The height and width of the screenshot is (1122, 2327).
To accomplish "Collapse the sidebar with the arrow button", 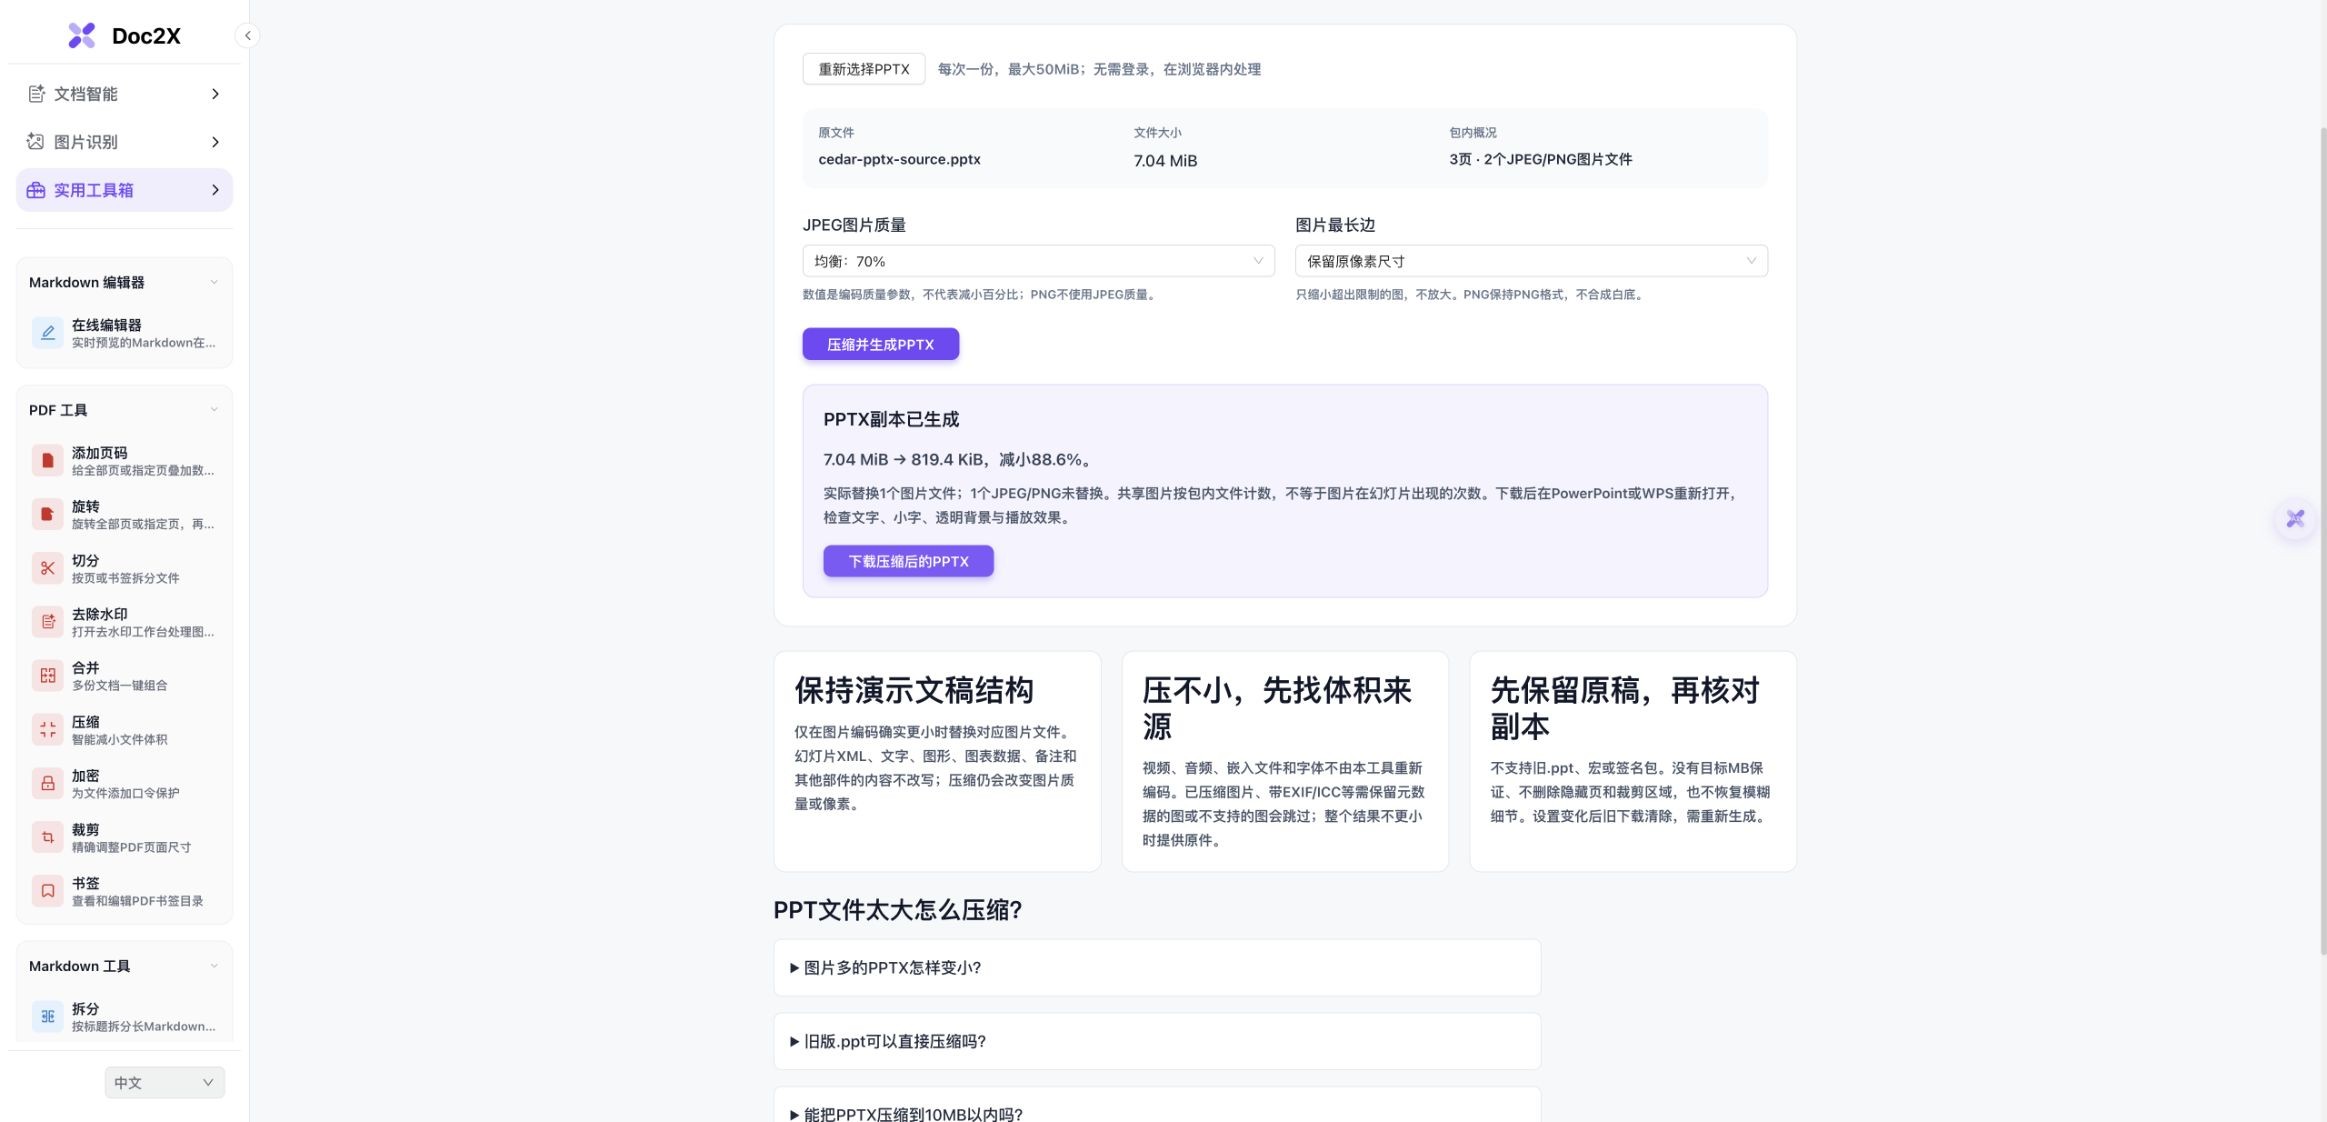I will pyautogui.click(x=248, y=36).
